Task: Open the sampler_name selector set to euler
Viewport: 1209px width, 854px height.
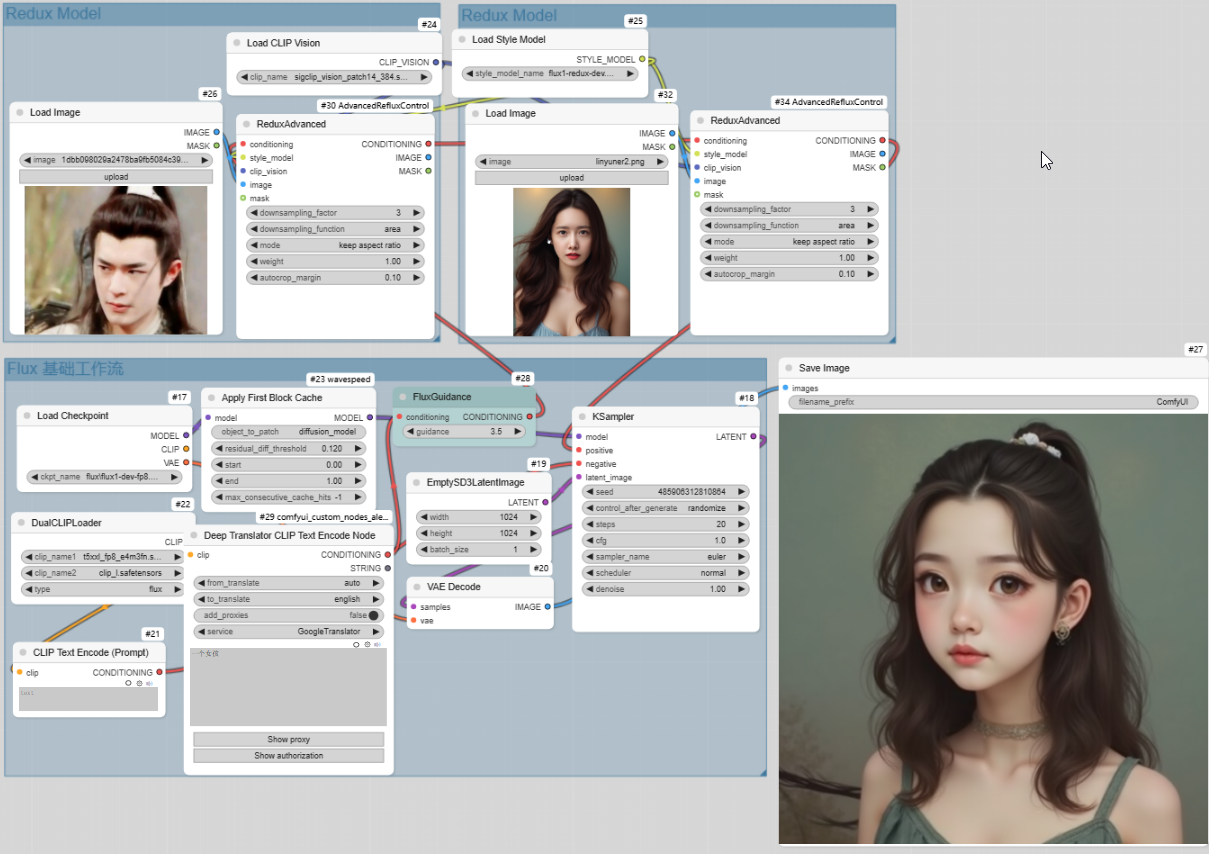Action: click(665, 557)
